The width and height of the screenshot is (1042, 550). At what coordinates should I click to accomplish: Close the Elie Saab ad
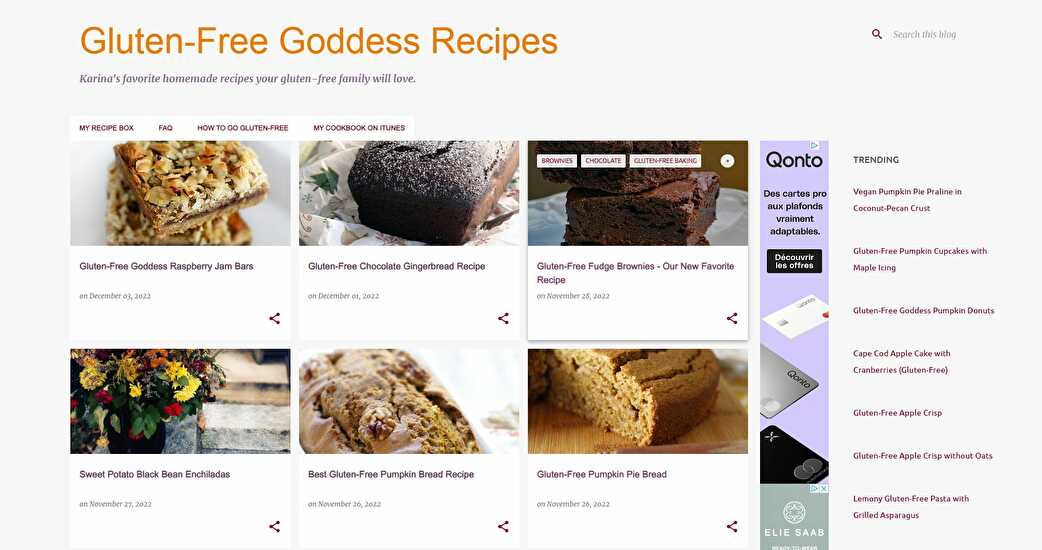(823, 488)
